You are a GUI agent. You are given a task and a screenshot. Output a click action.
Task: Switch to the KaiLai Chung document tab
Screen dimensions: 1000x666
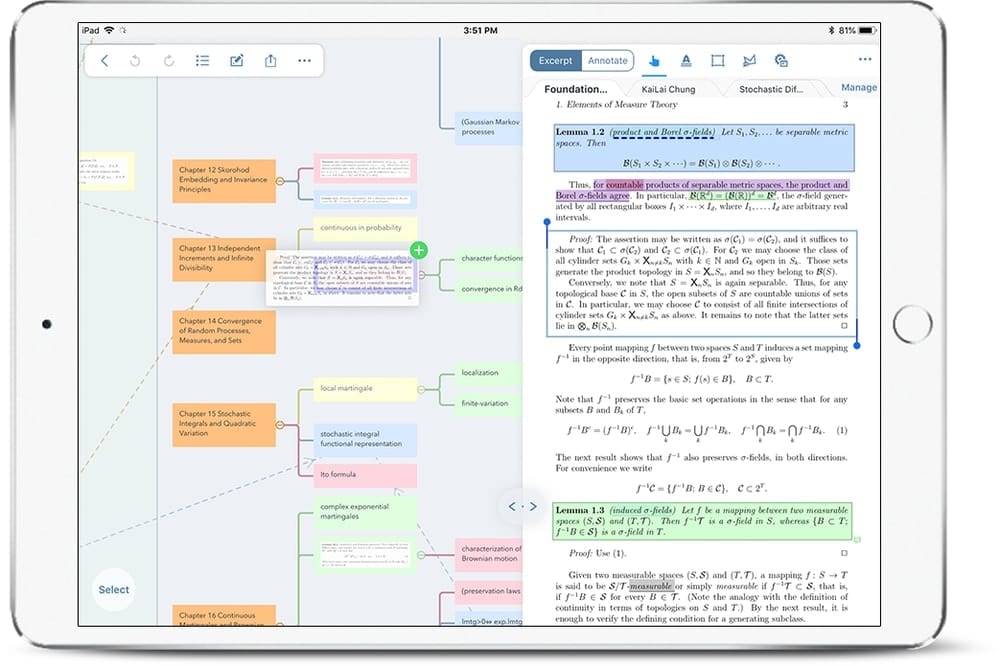coord(675,89)
